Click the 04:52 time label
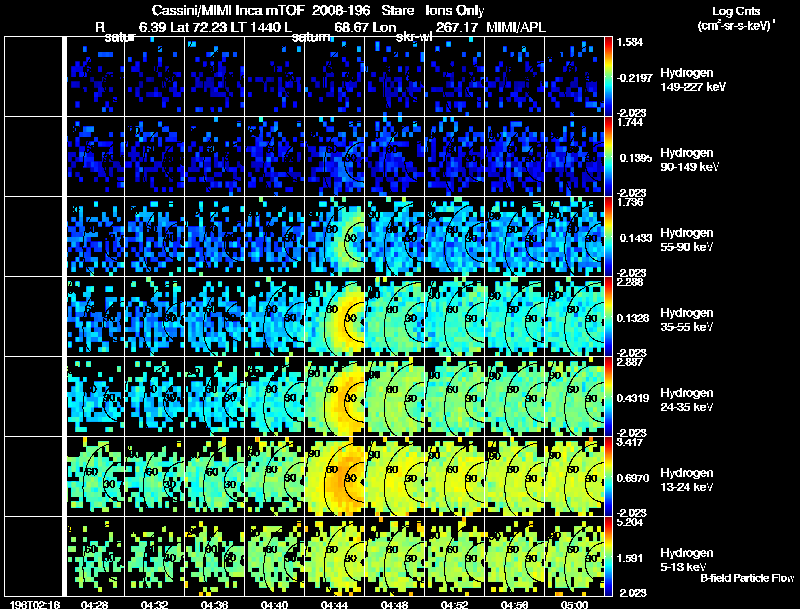Image resolution: width=800 pixels, height=609 pixels. [455, 604]
